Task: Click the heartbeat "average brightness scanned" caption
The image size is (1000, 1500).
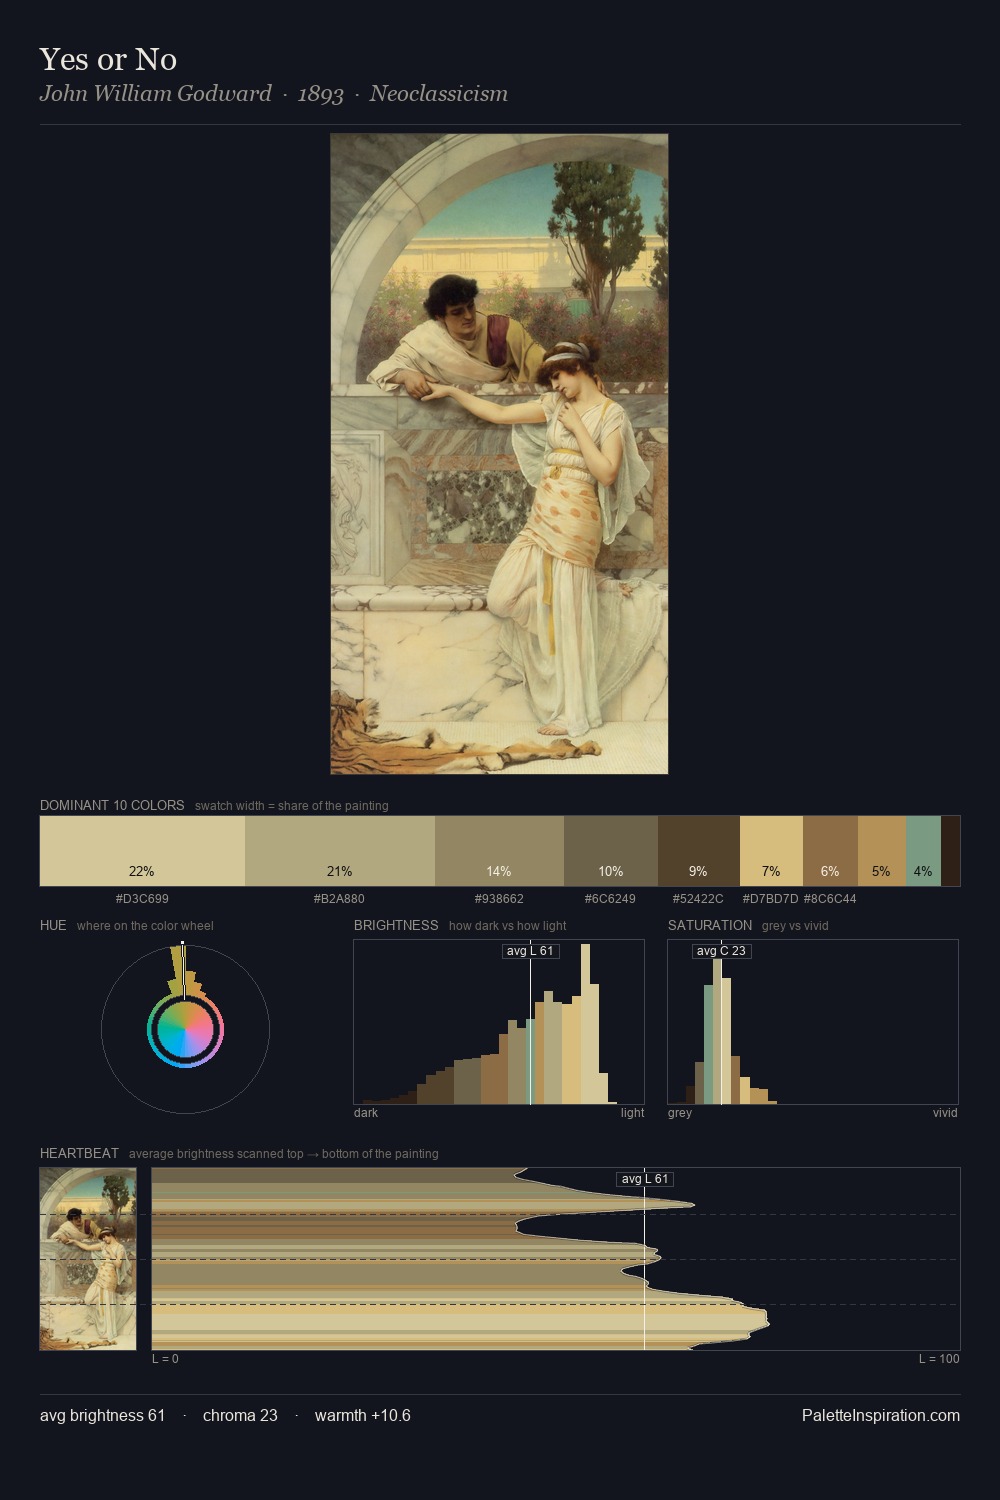Action: 284,1154
